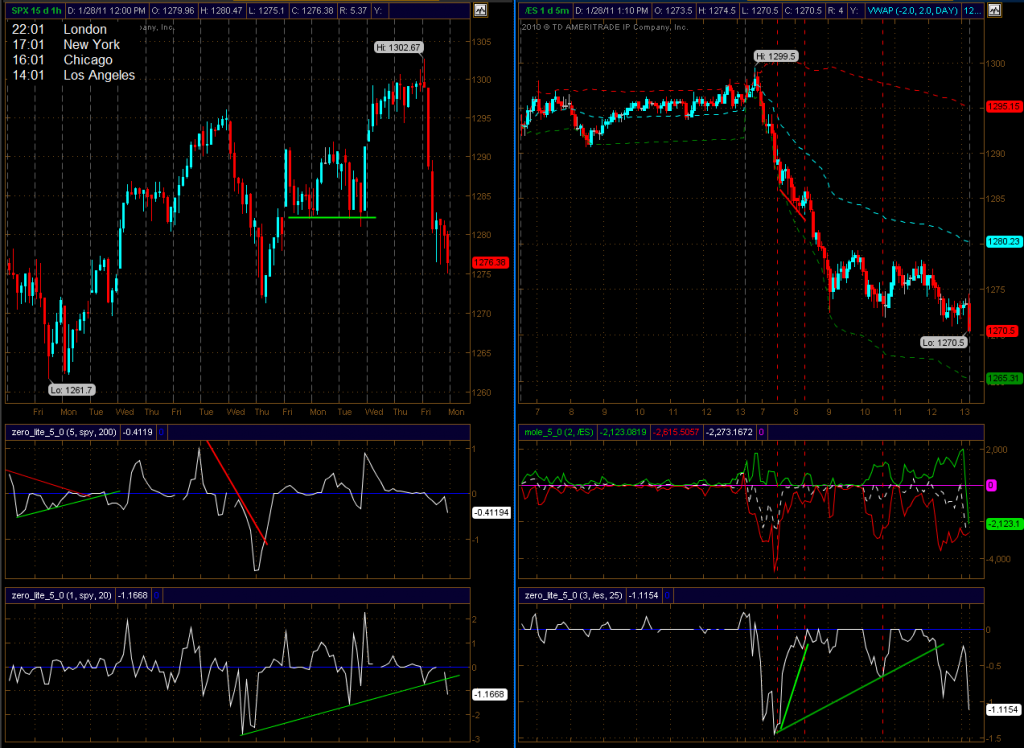Select the zero_lite_5_0 (3, /es, 25) study label
This screenshot has height=748, width=1024.
pyautogui.click(x=573, y=595)
